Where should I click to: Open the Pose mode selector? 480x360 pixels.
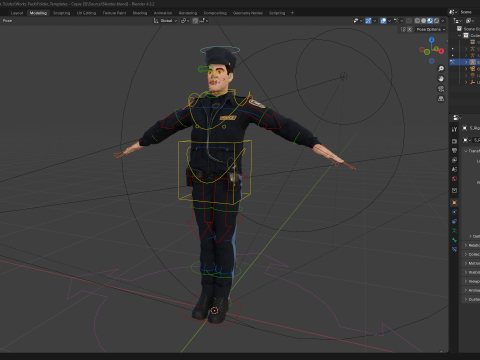point(7,21)
